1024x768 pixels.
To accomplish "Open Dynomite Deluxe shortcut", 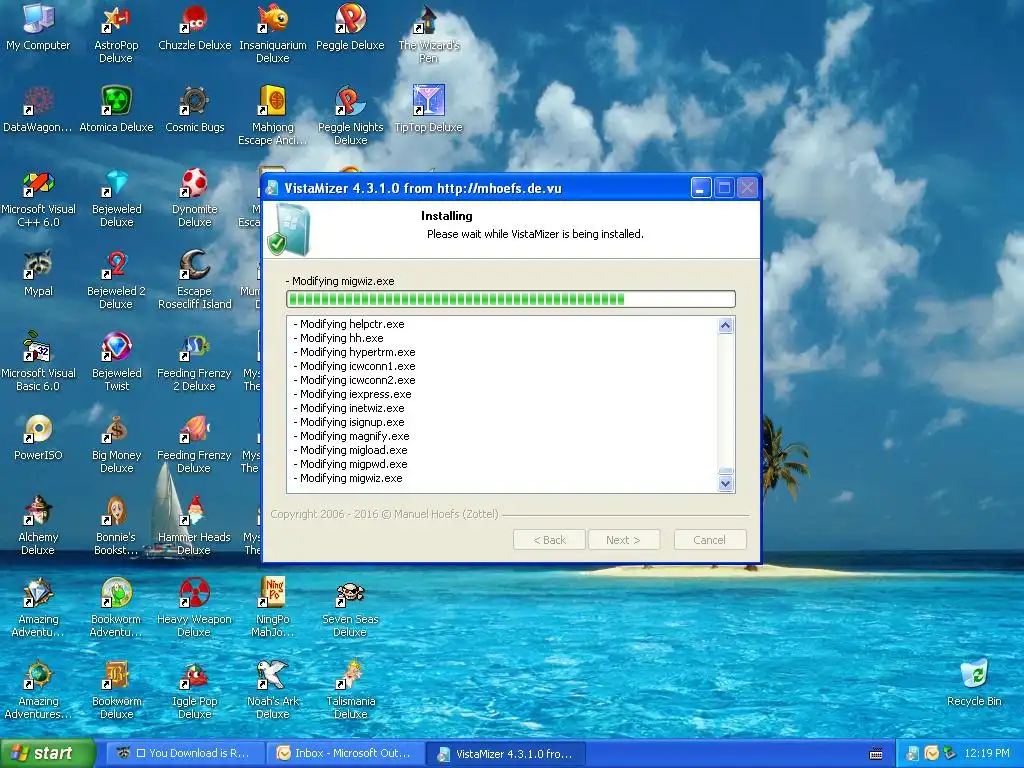I will (x=195, y=197).
